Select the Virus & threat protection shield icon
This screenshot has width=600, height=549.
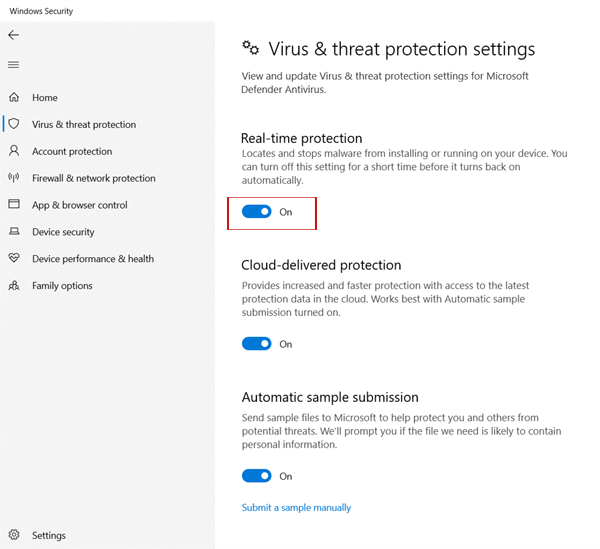[x=14, y=124]
